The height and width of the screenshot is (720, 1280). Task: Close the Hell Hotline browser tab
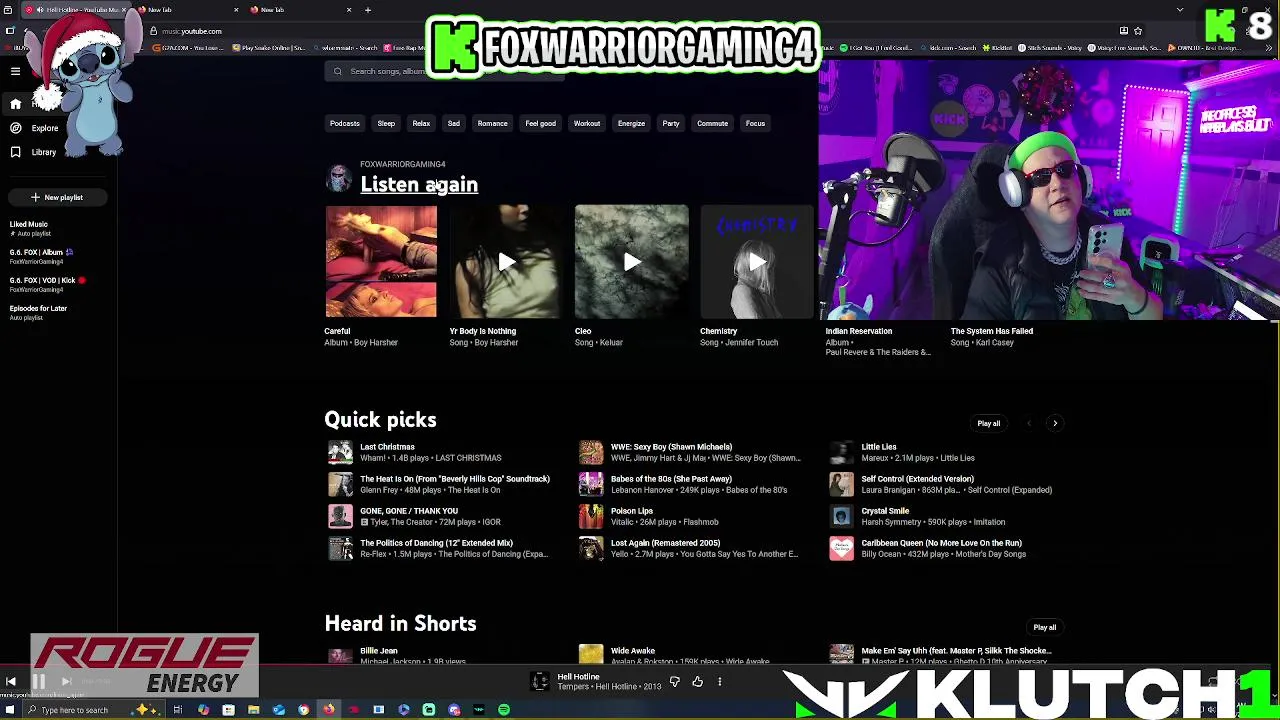124,10
